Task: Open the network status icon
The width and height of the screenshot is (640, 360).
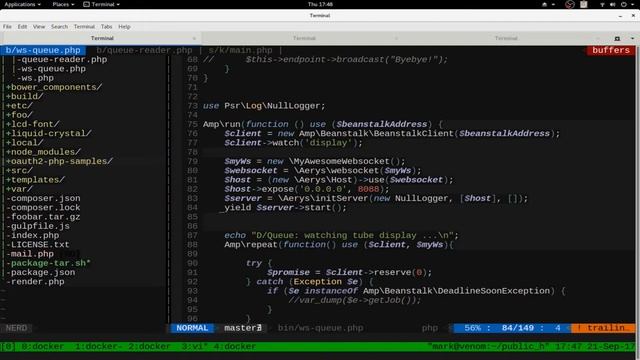Action: pos(602,4)
